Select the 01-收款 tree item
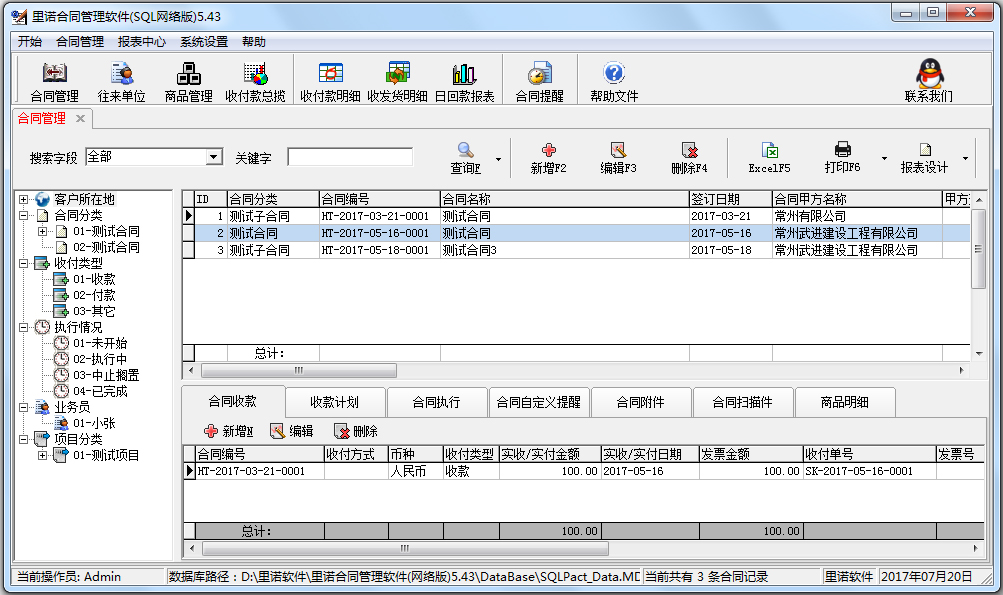 84,279
